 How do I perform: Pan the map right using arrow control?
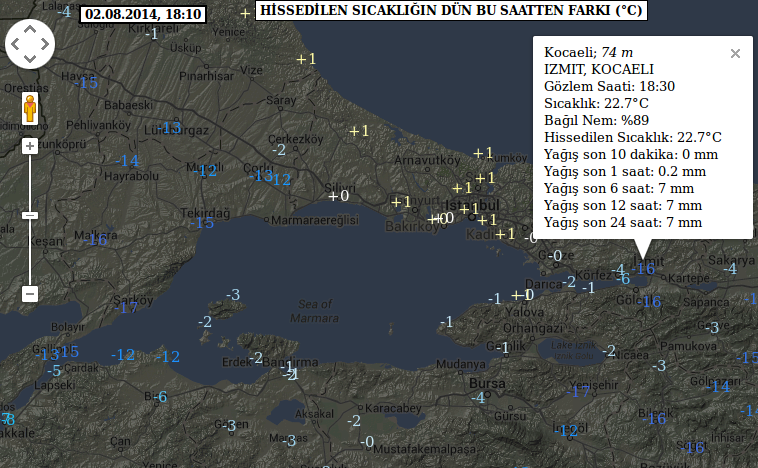45,44
